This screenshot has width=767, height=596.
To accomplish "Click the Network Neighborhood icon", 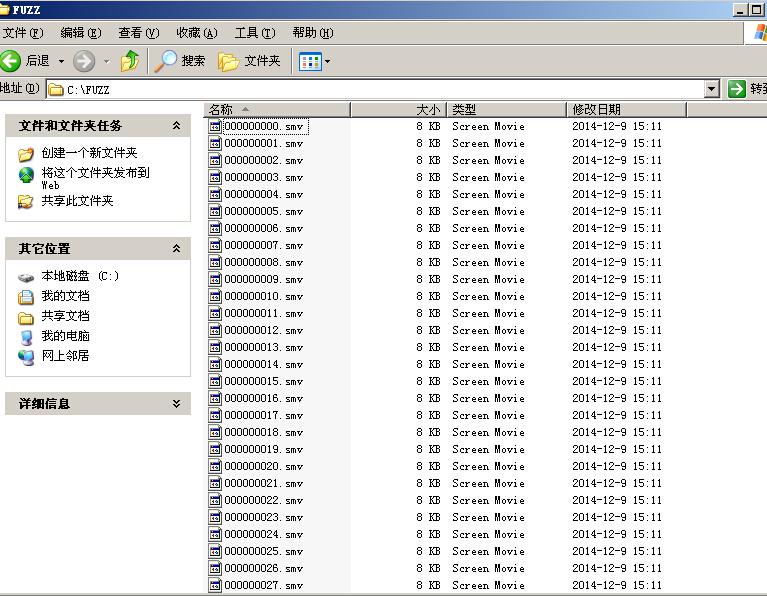I will click(26, 357).
